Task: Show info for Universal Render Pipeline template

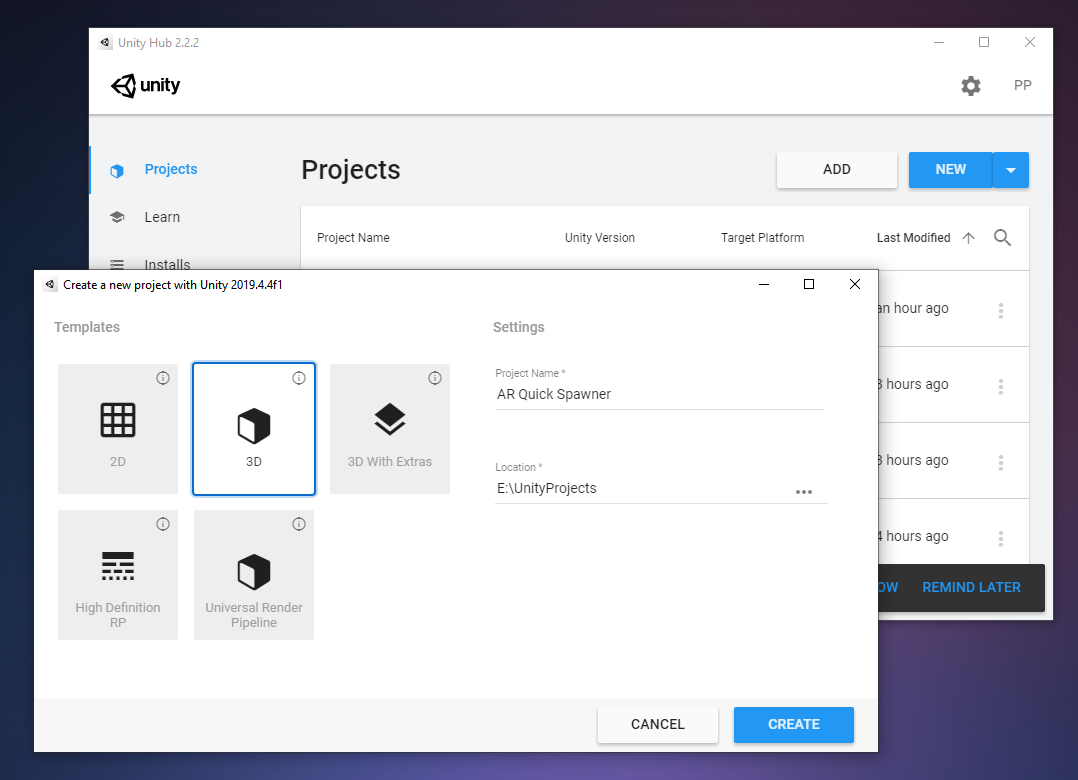Action: click(299, 524)
